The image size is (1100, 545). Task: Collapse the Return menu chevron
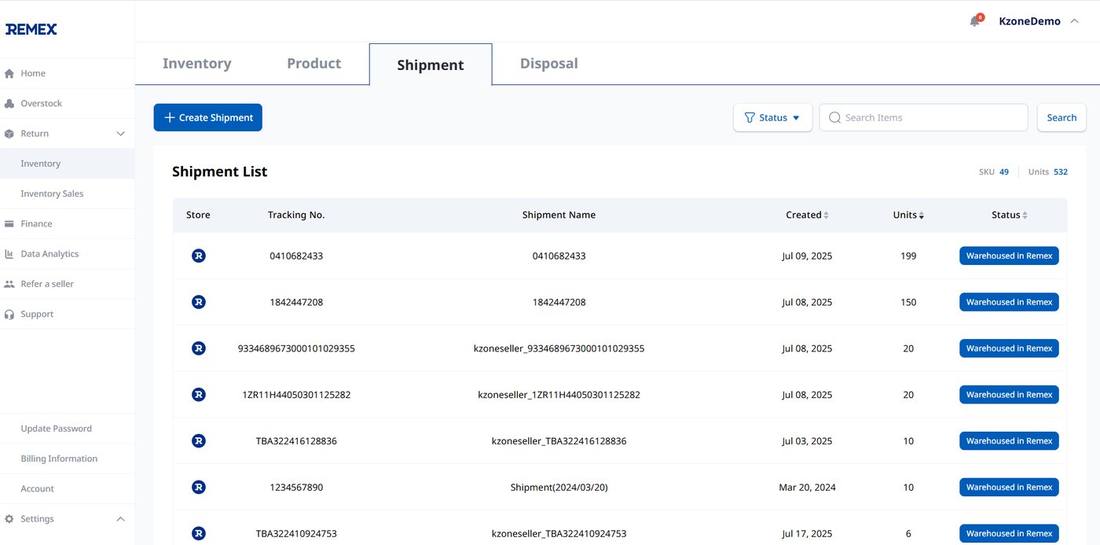pyautogui.click(x=121, y=133)
